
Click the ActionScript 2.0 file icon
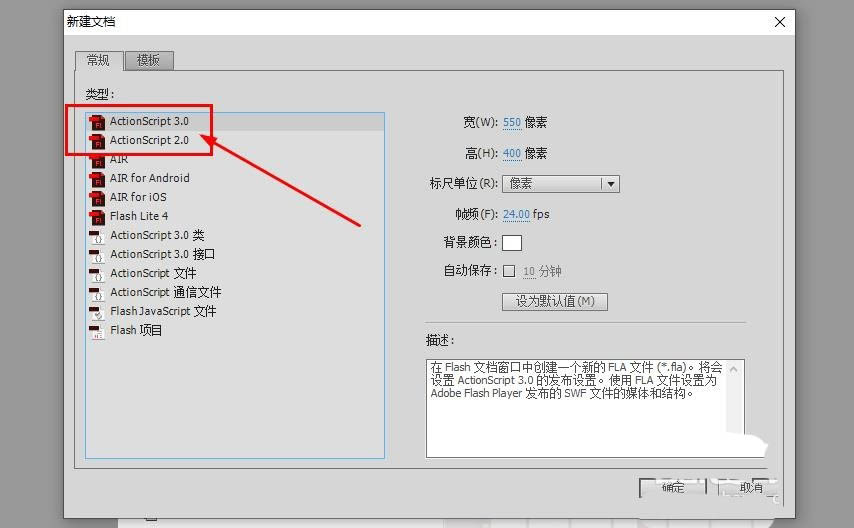[97, 141]
